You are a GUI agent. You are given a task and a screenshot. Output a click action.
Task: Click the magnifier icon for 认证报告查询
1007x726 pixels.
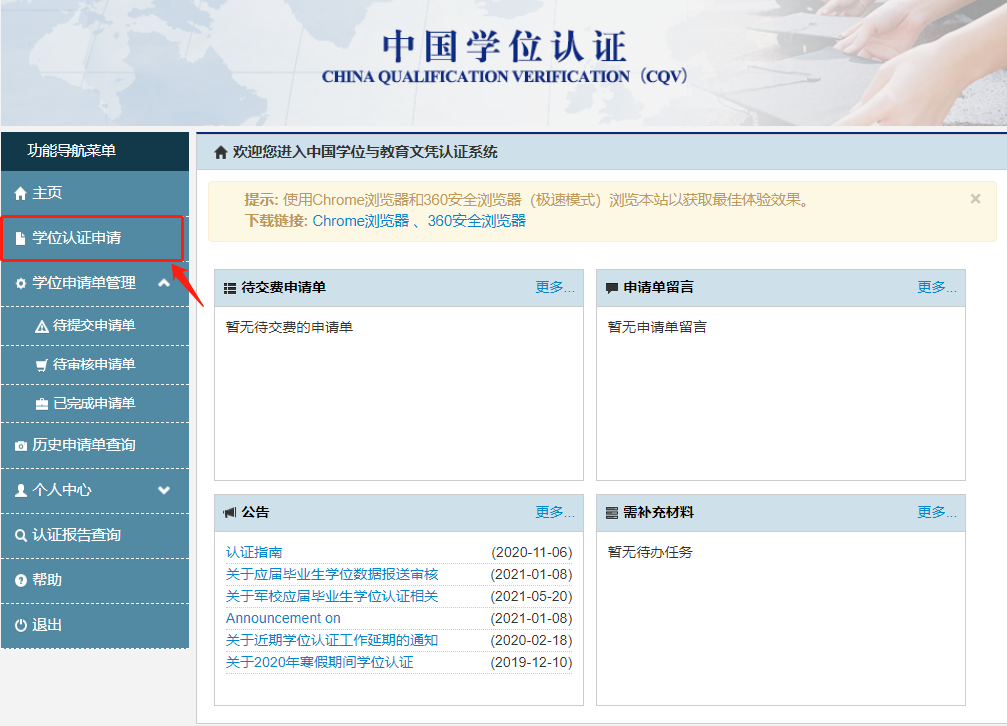point(21,535)
